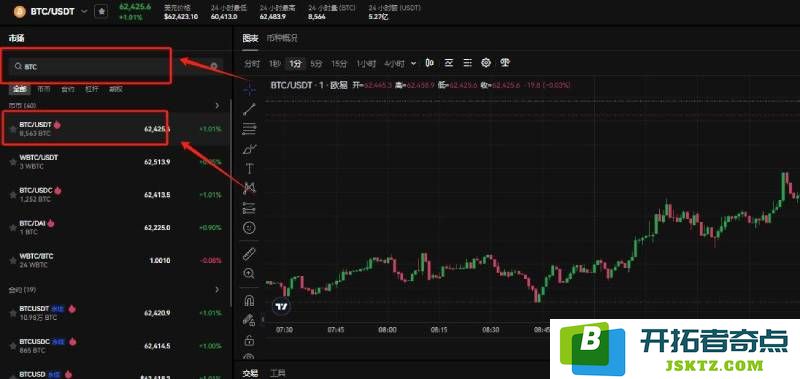Select the ruler measure tool

(249, 254)
